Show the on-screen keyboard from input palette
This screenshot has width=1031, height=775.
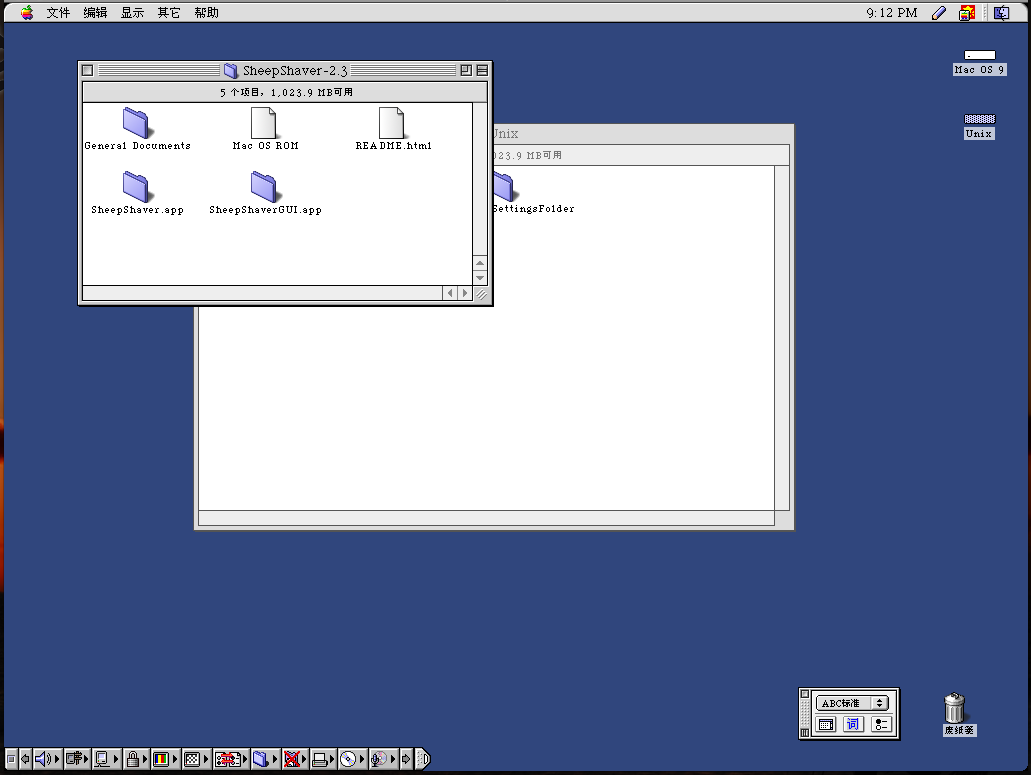[x=826, y=724]
